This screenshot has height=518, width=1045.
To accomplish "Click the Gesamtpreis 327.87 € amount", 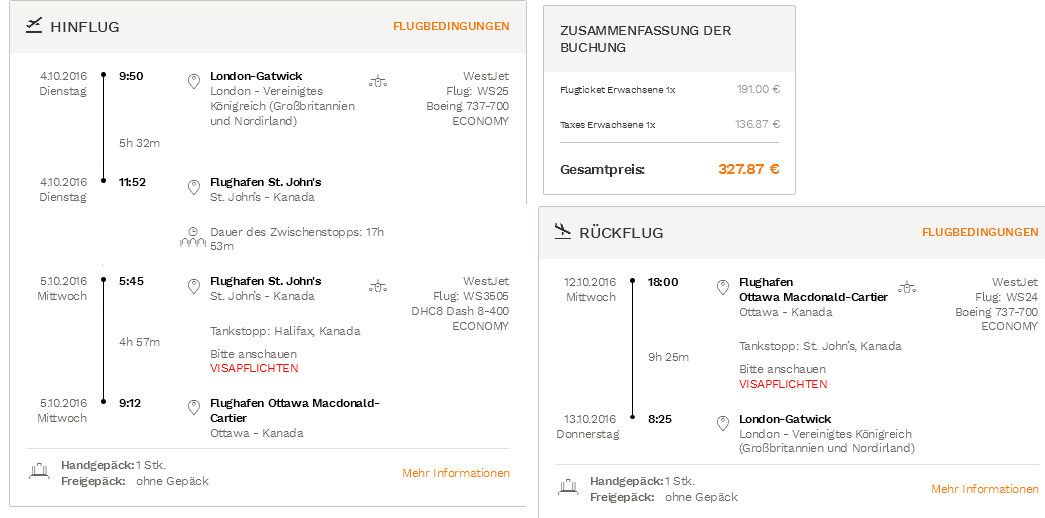I will [748, 169].
